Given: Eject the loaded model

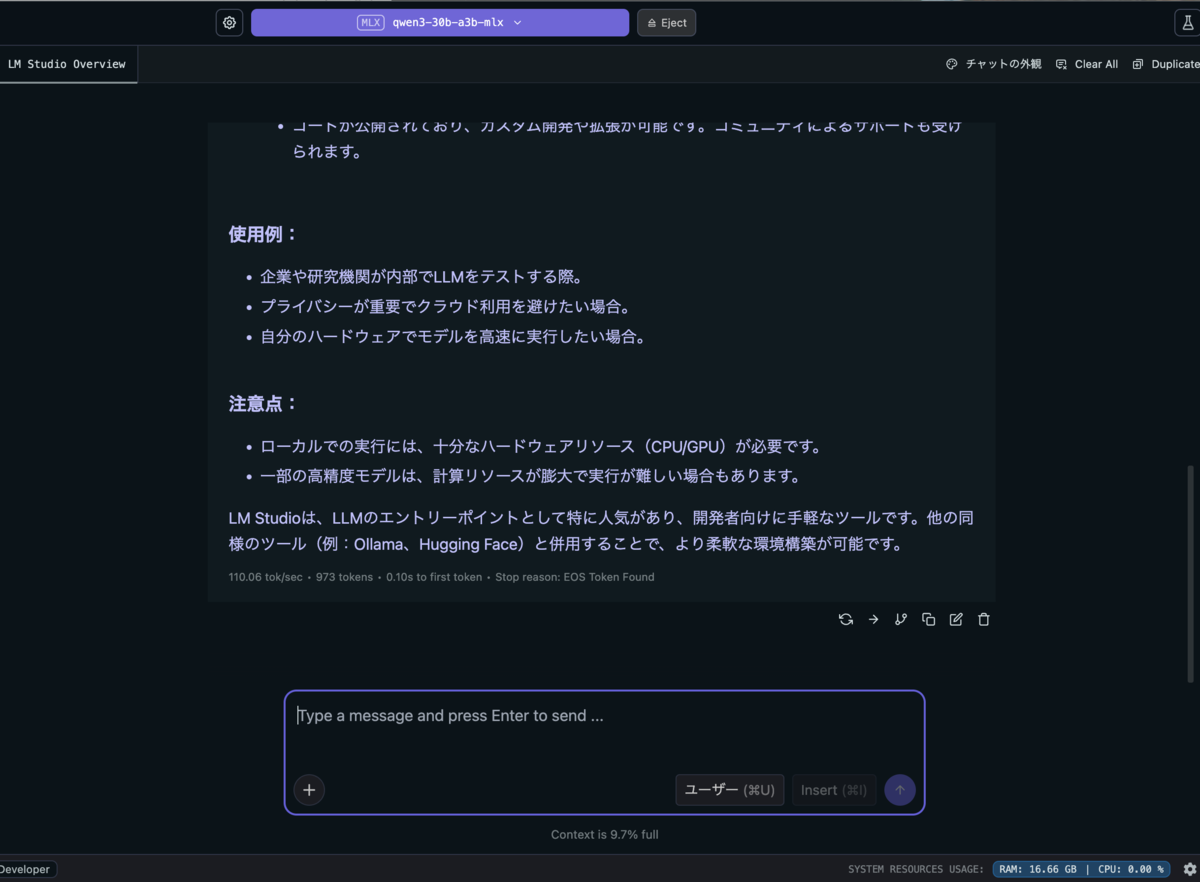Looking at the screenshot, I should coord(666,23).
